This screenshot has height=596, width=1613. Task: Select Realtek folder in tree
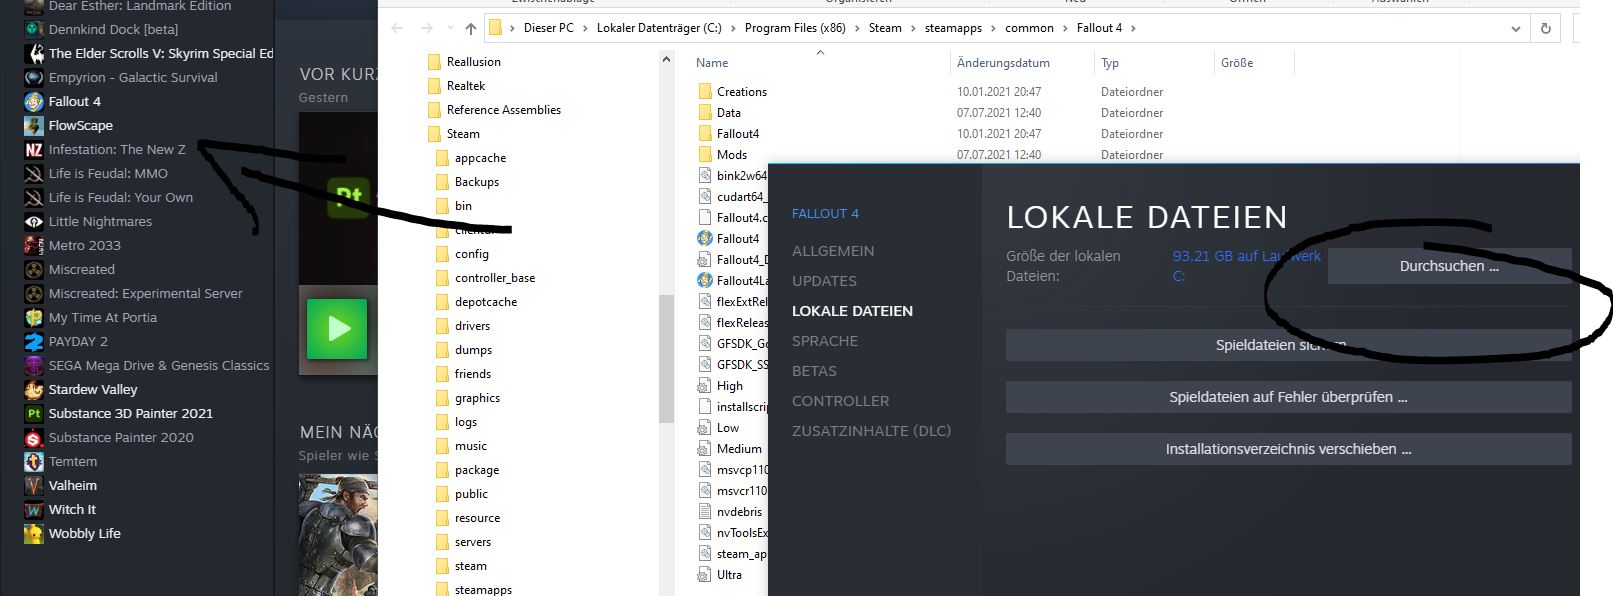[x=465, y=86]
